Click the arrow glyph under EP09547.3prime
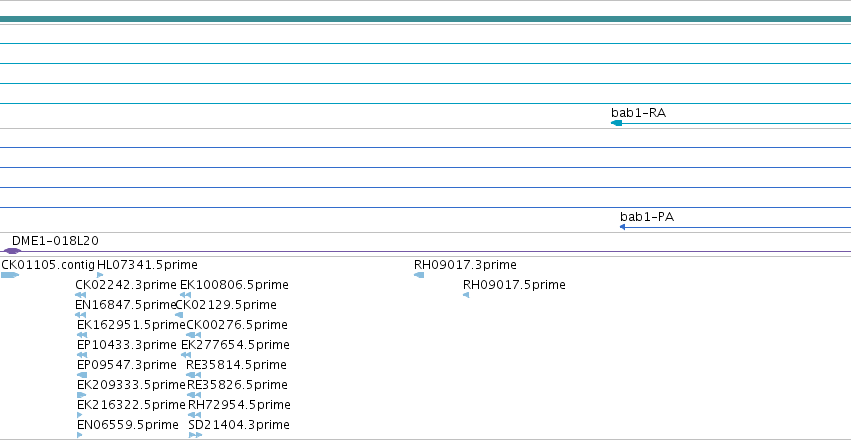Screen dimensions: 851x440 pos(82,375)
